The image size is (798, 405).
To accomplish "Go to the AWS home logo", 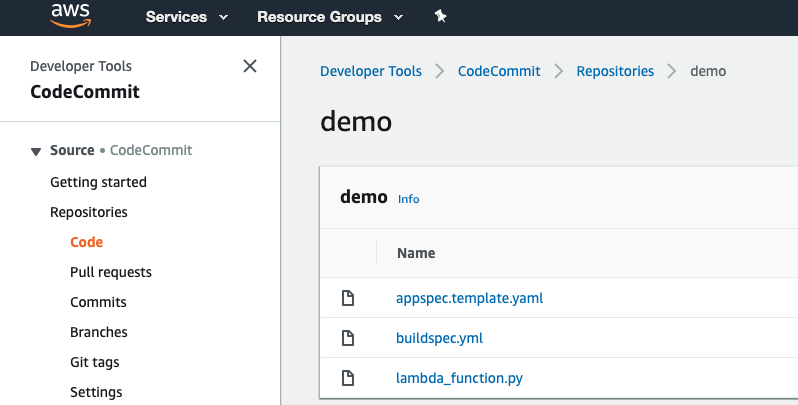I will 70,16.
